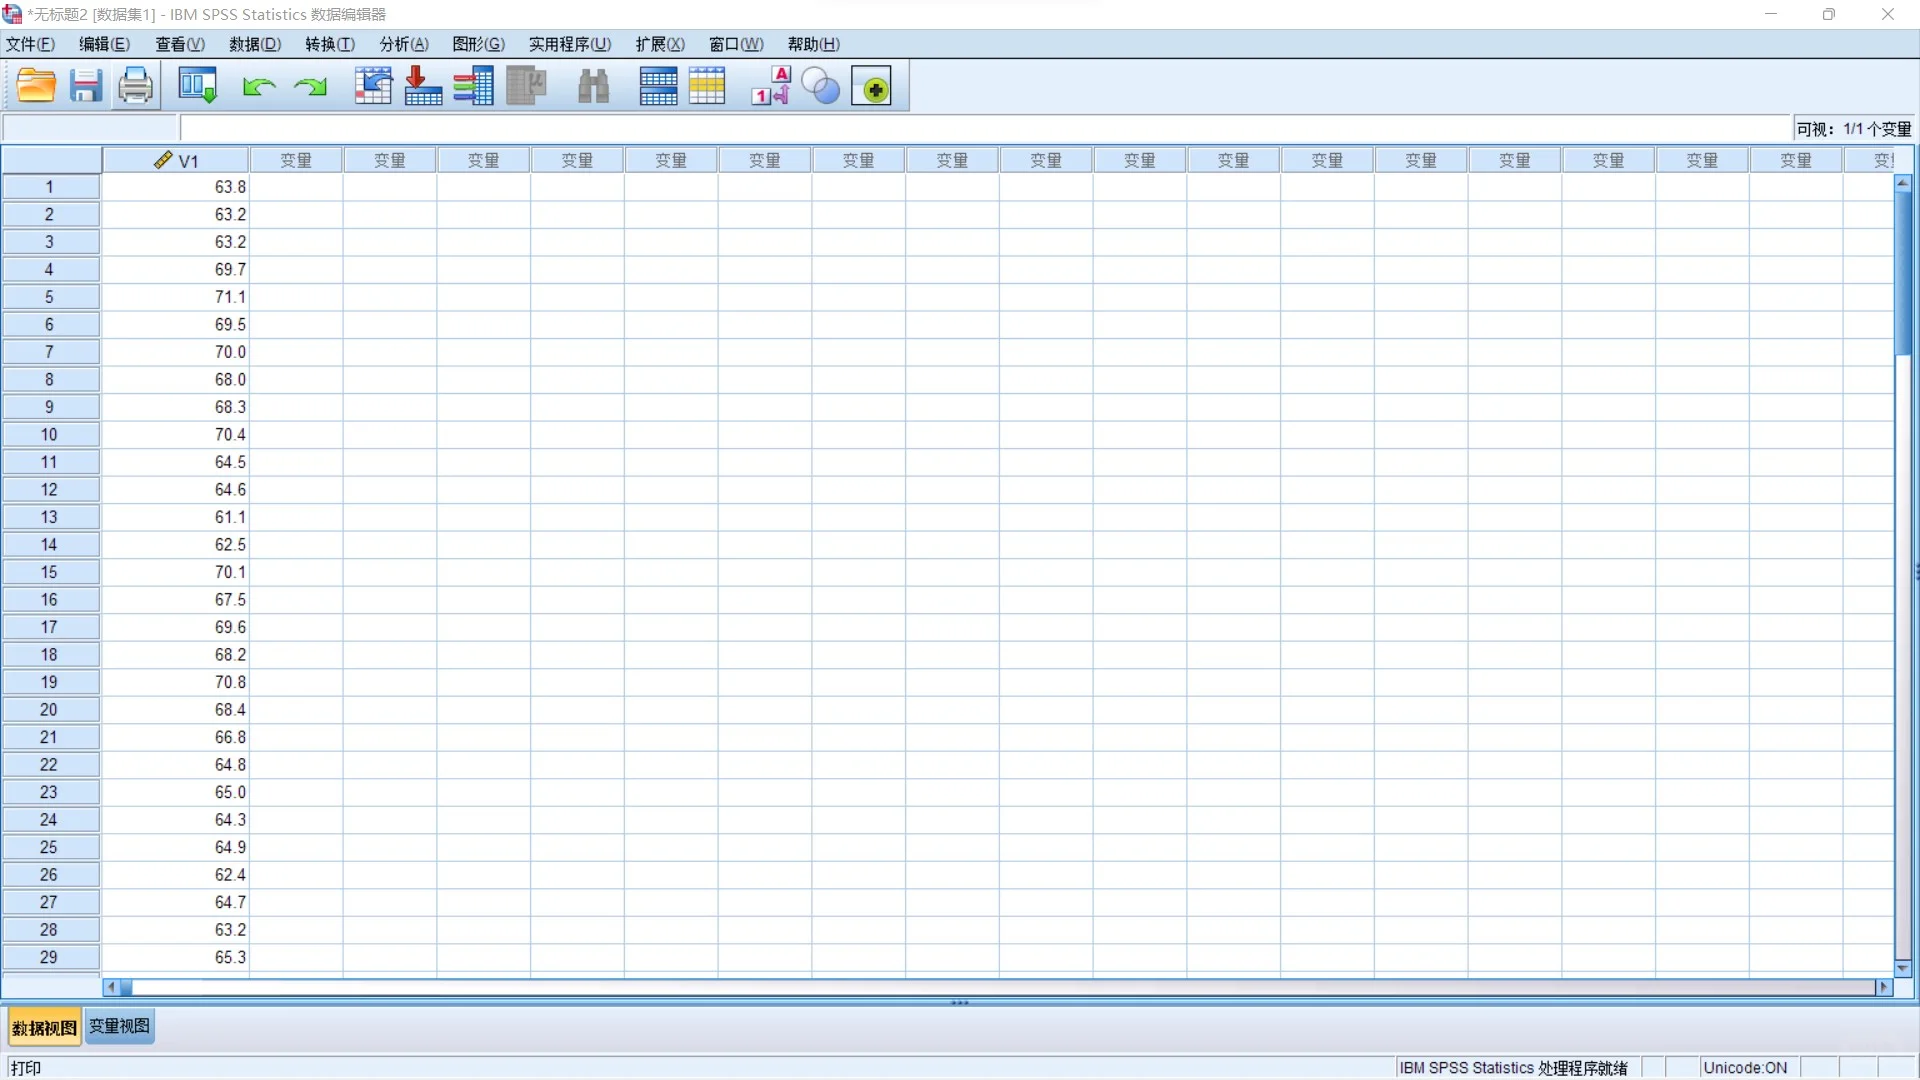Image resolution: width=1920 pixels, height=1080 pixels.
Task: Save the dataset with the floppy icon
Action: tap(86, 87)
